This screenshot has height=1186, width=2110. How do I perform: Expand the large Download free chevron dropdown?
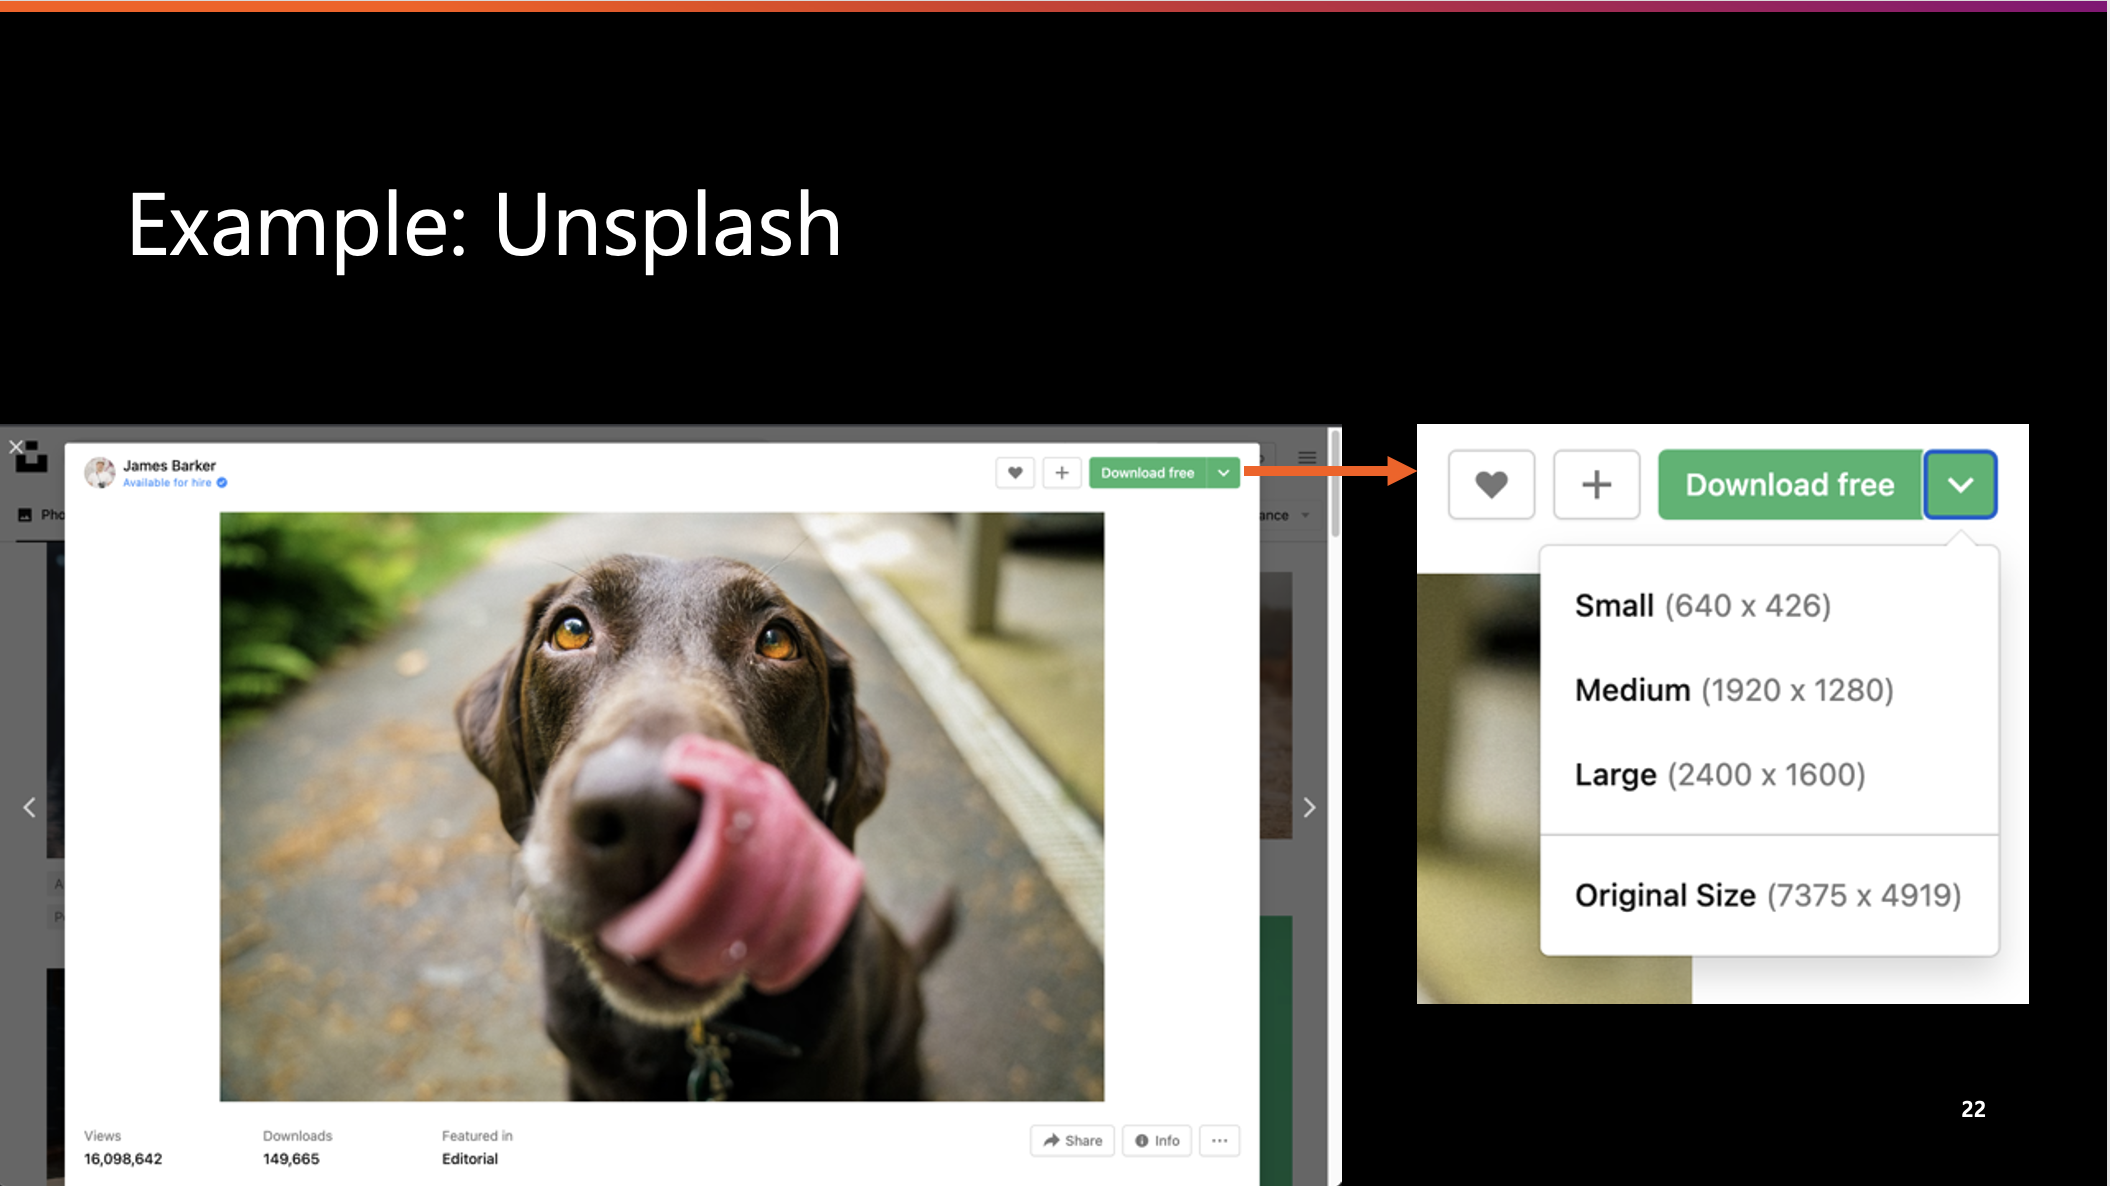[x=1960, y=485]
